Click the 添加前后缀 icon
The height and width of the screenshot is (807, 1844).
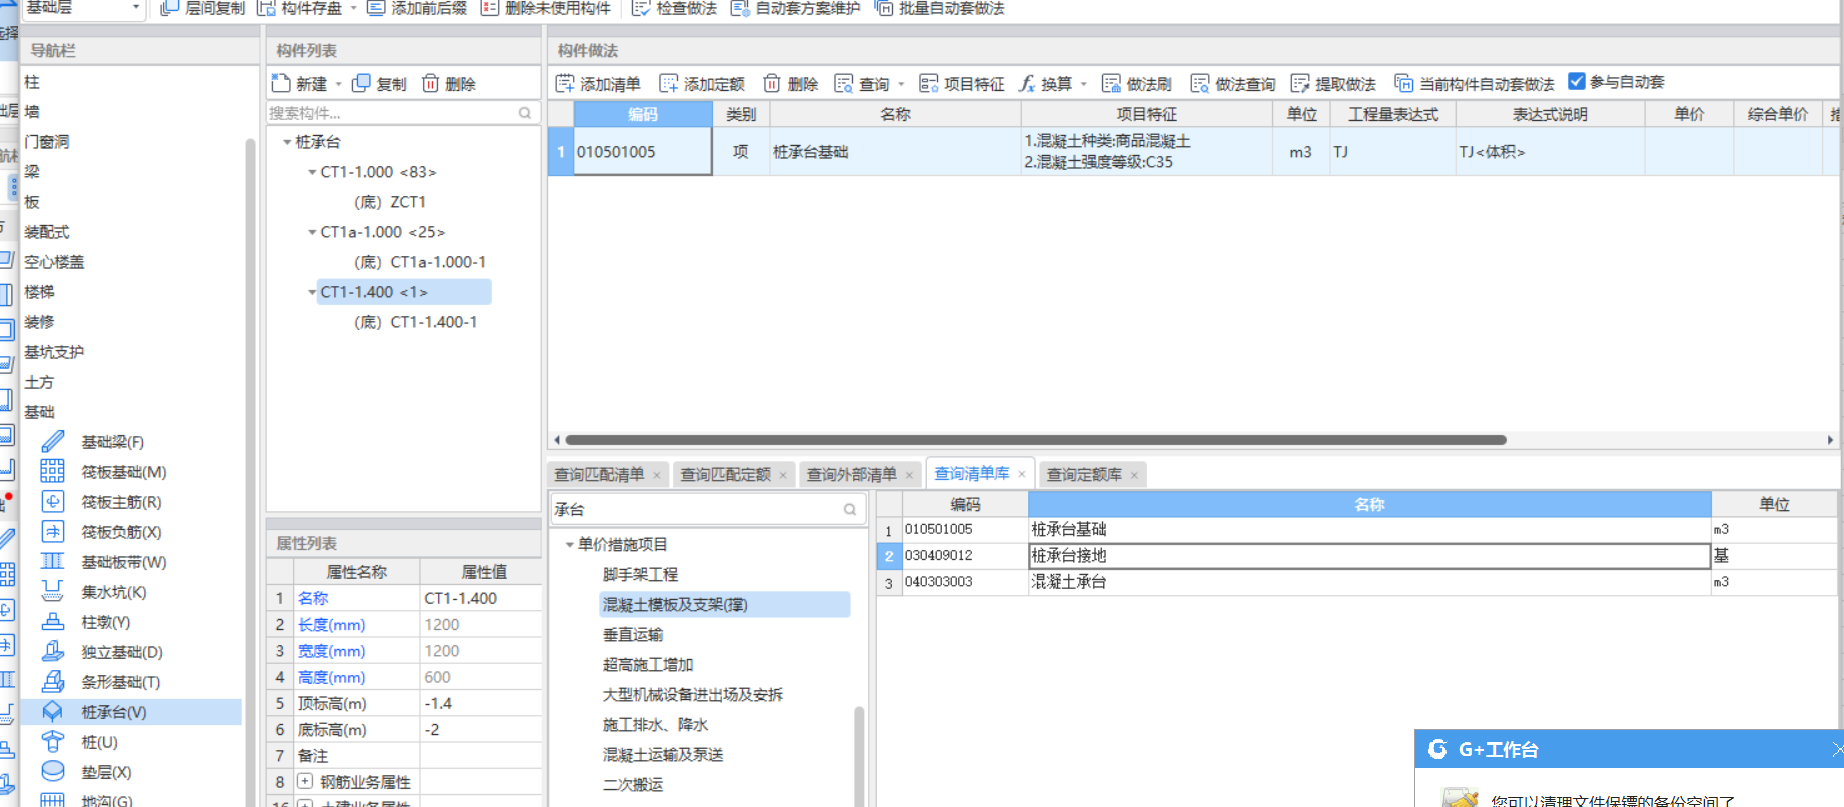pyautogui.click(x=376, y=8)
